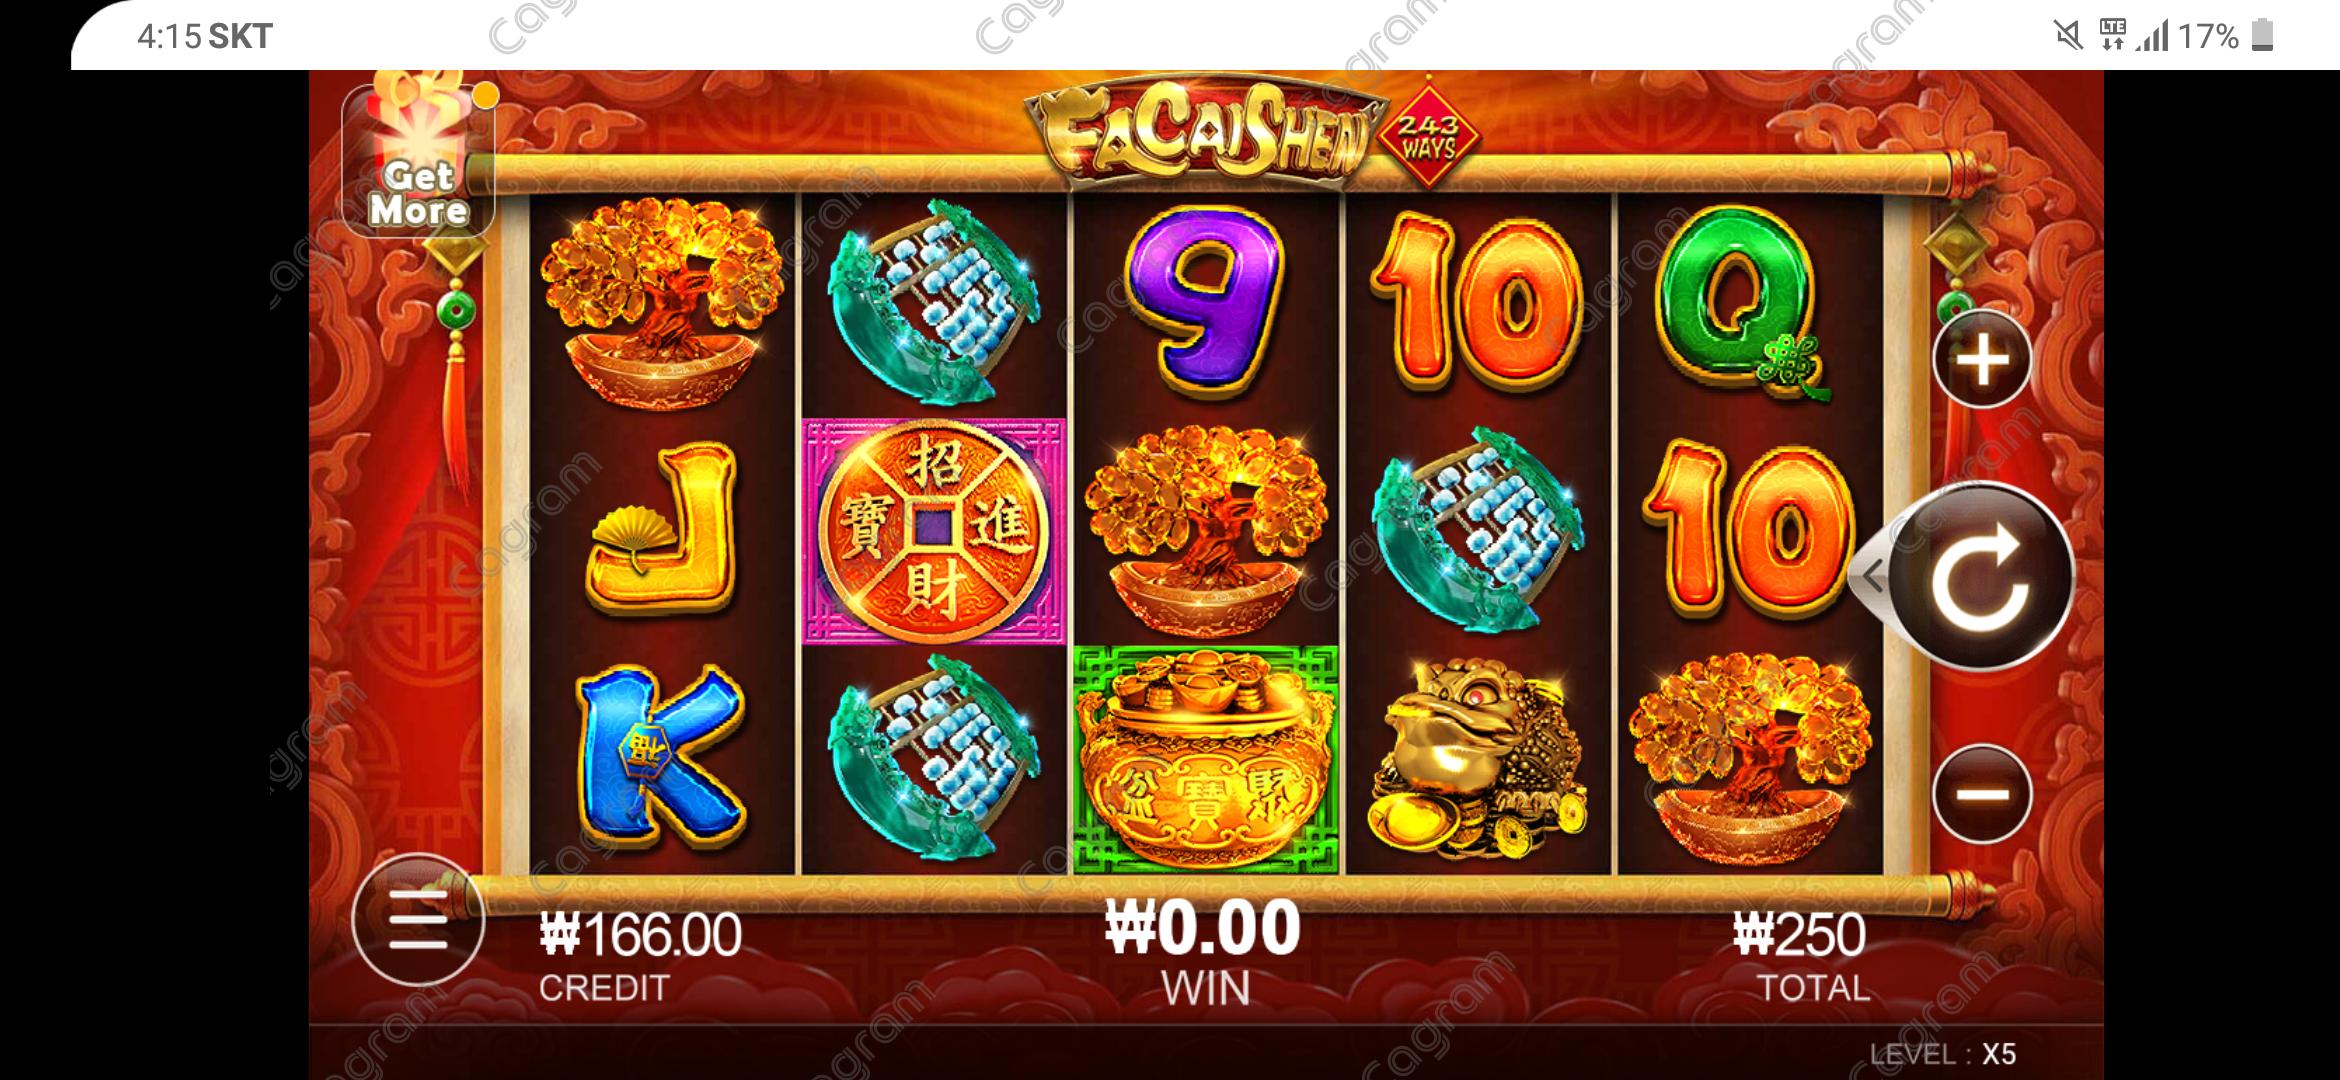2340x1080 pixels.
Task: Tap the golden toad symbol
Action: pyautogui.click(x=1478, y=759)
